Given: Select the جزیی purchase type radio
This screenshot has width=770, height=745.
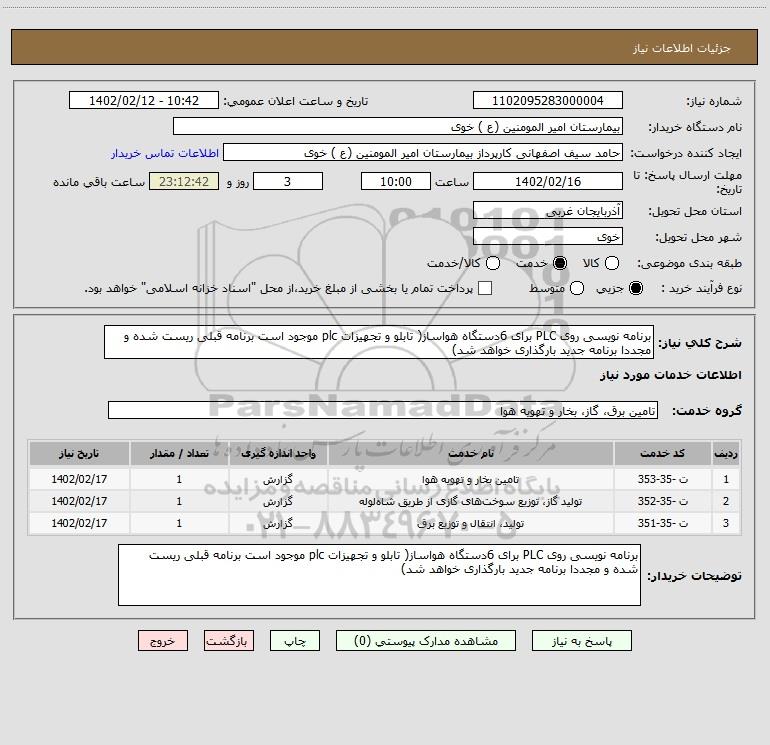Looking at the screenshot, I should pyautogui.click(x=636, y=288).
